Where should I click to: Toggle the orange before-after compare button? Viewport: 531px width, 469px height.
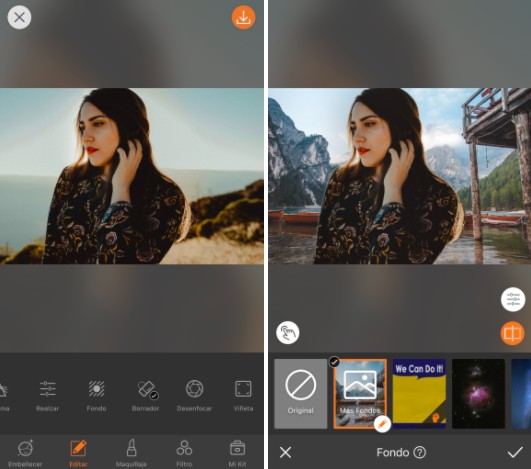tap(512, 333)
